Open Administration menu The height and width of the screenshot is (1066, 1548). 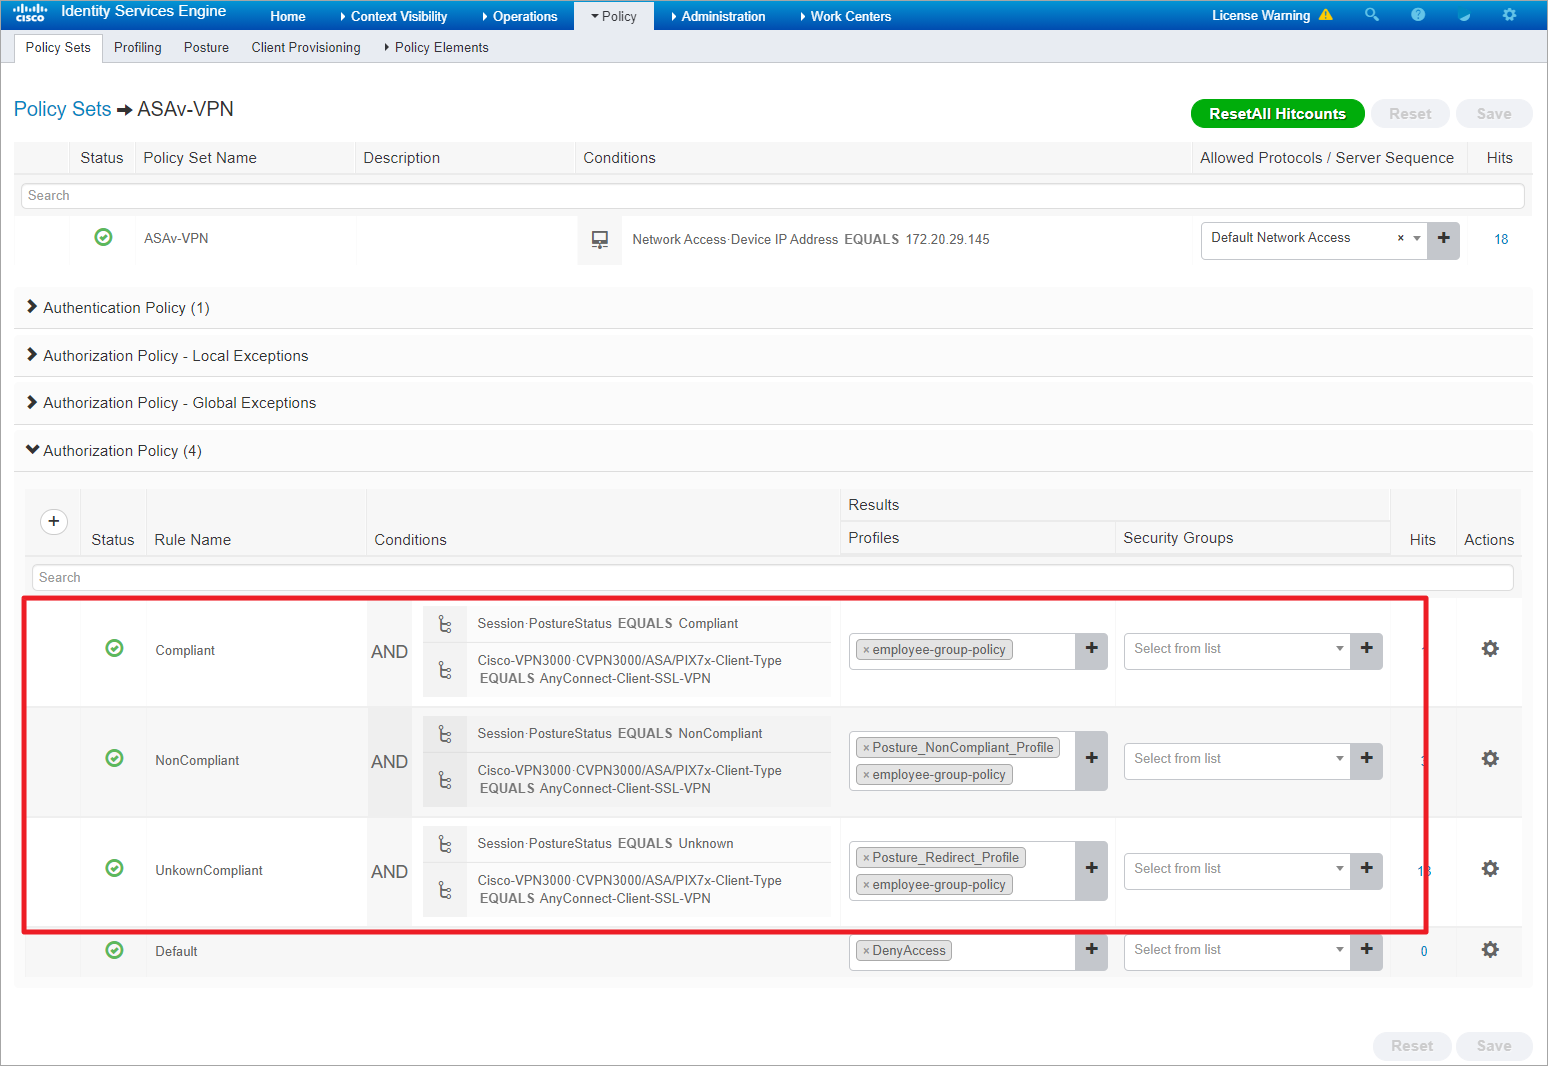(718, 16)
